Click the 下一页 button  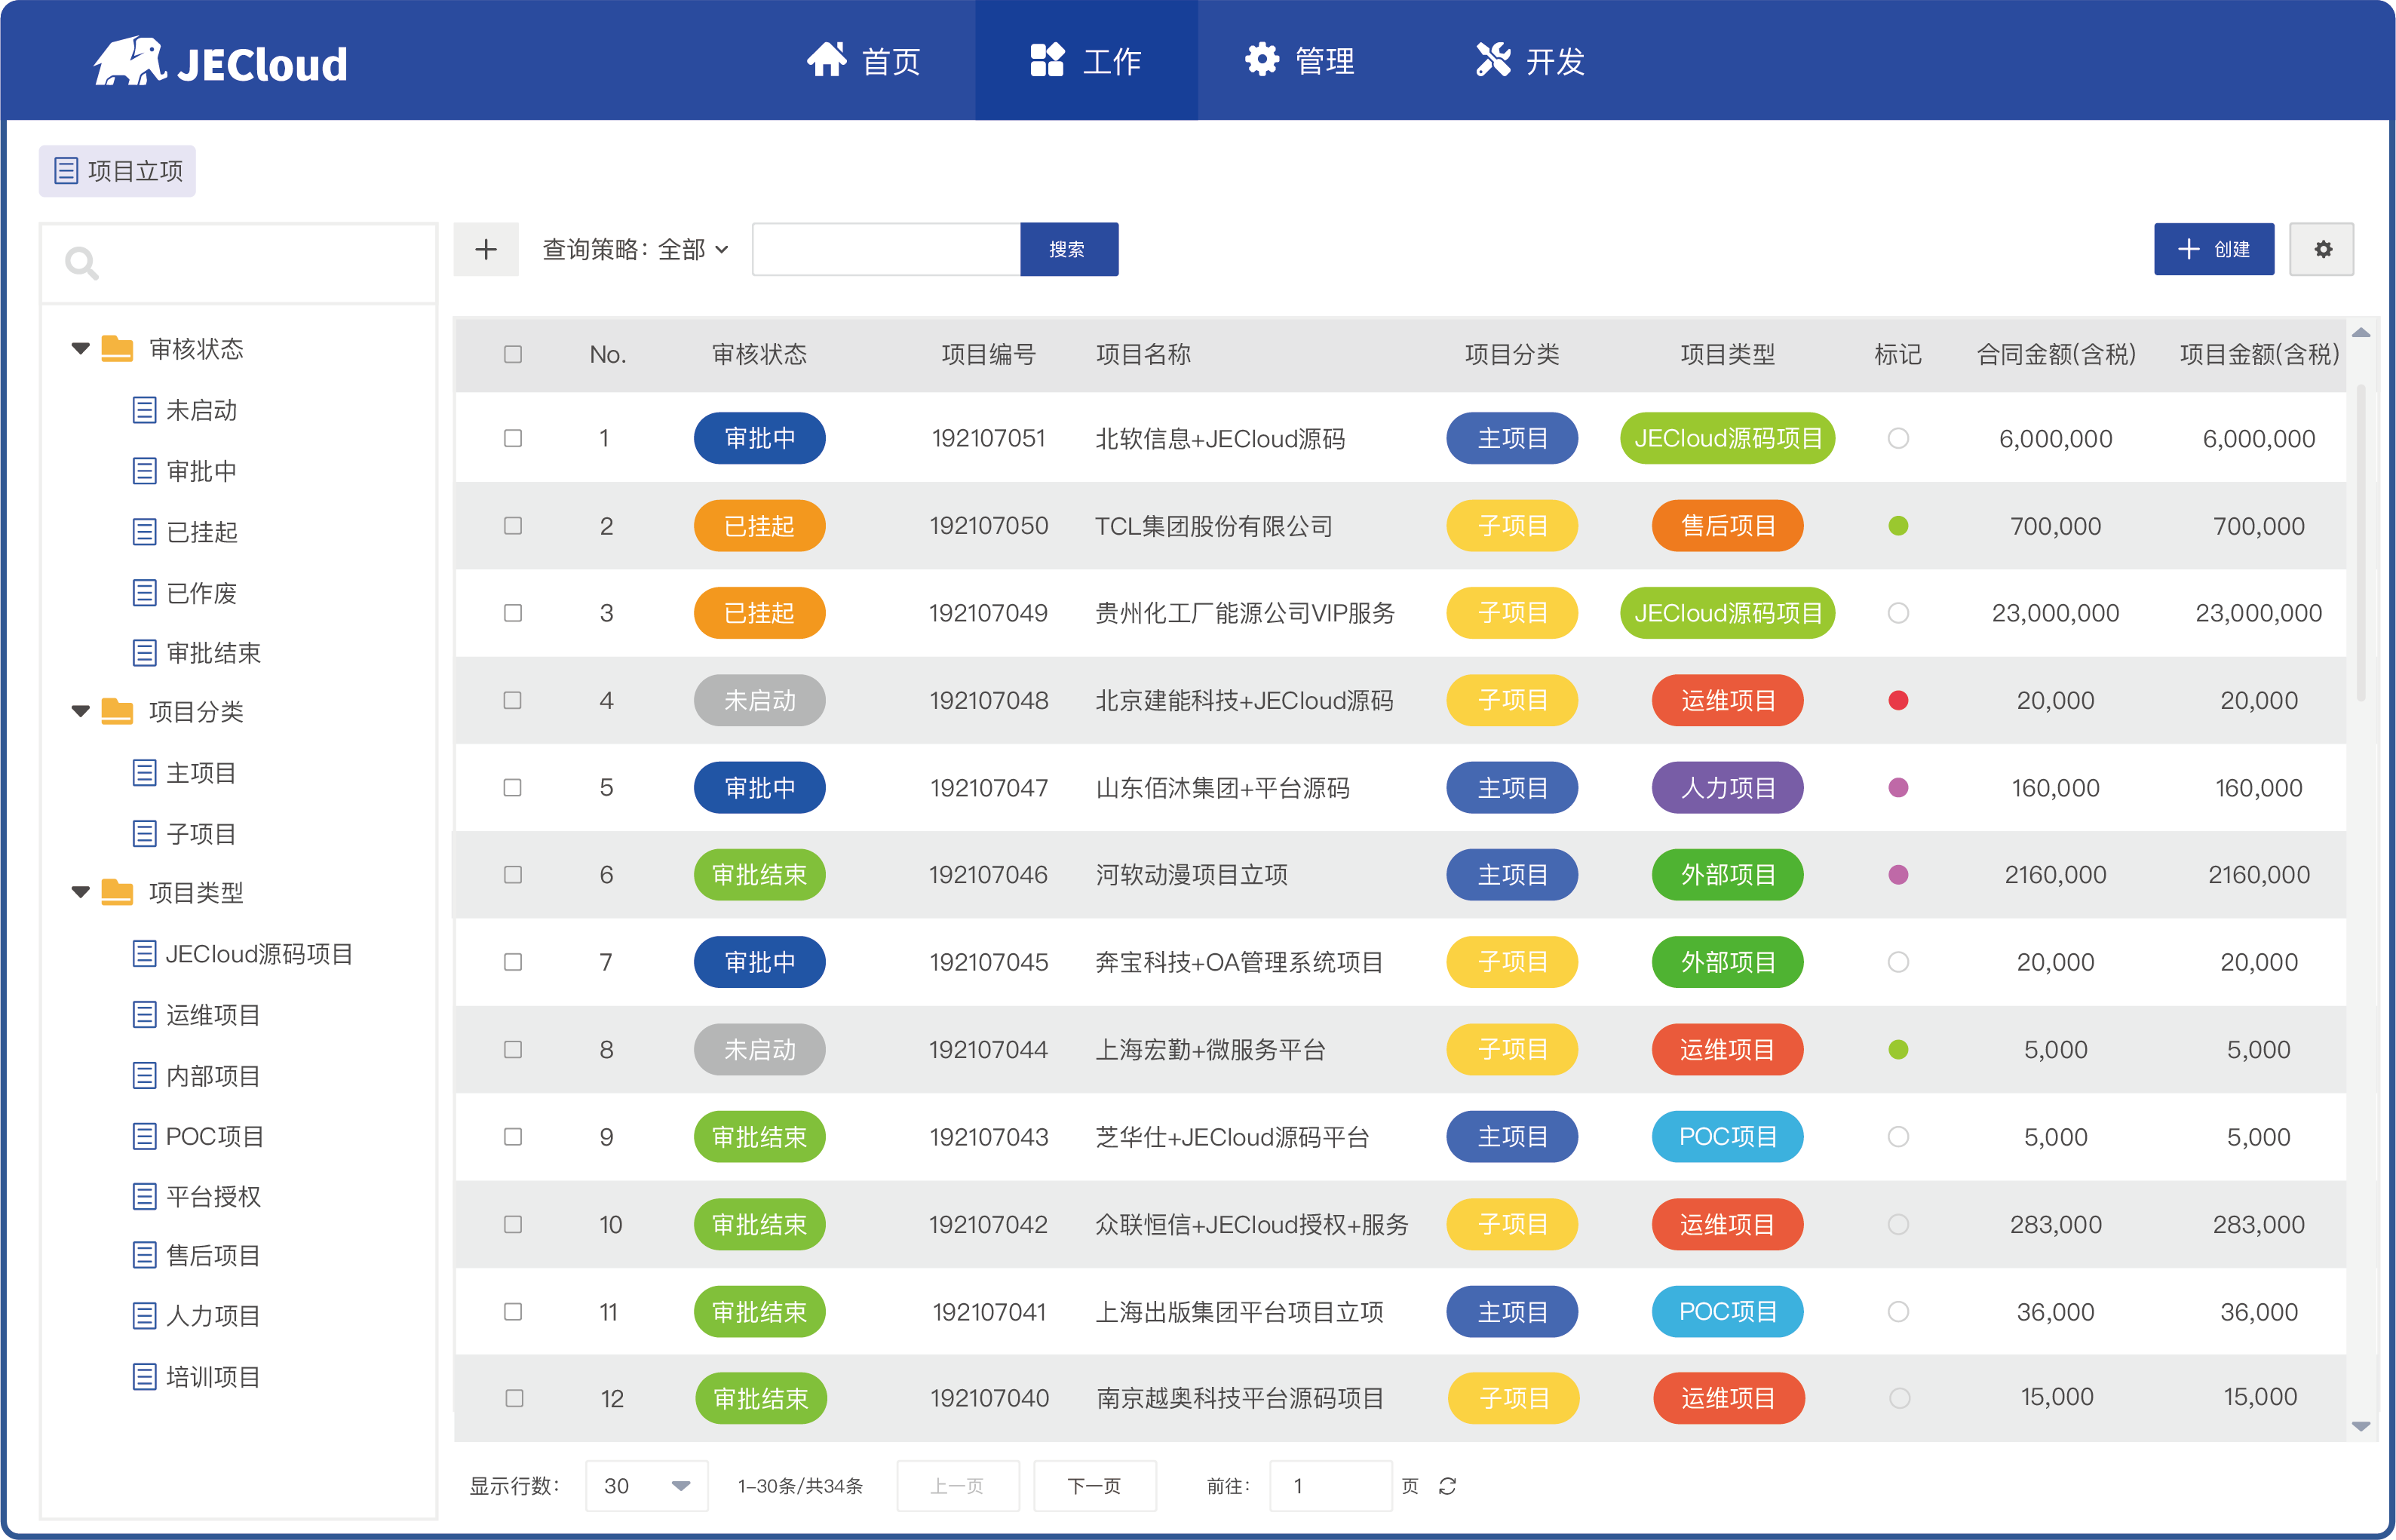coord(1094,1486)
